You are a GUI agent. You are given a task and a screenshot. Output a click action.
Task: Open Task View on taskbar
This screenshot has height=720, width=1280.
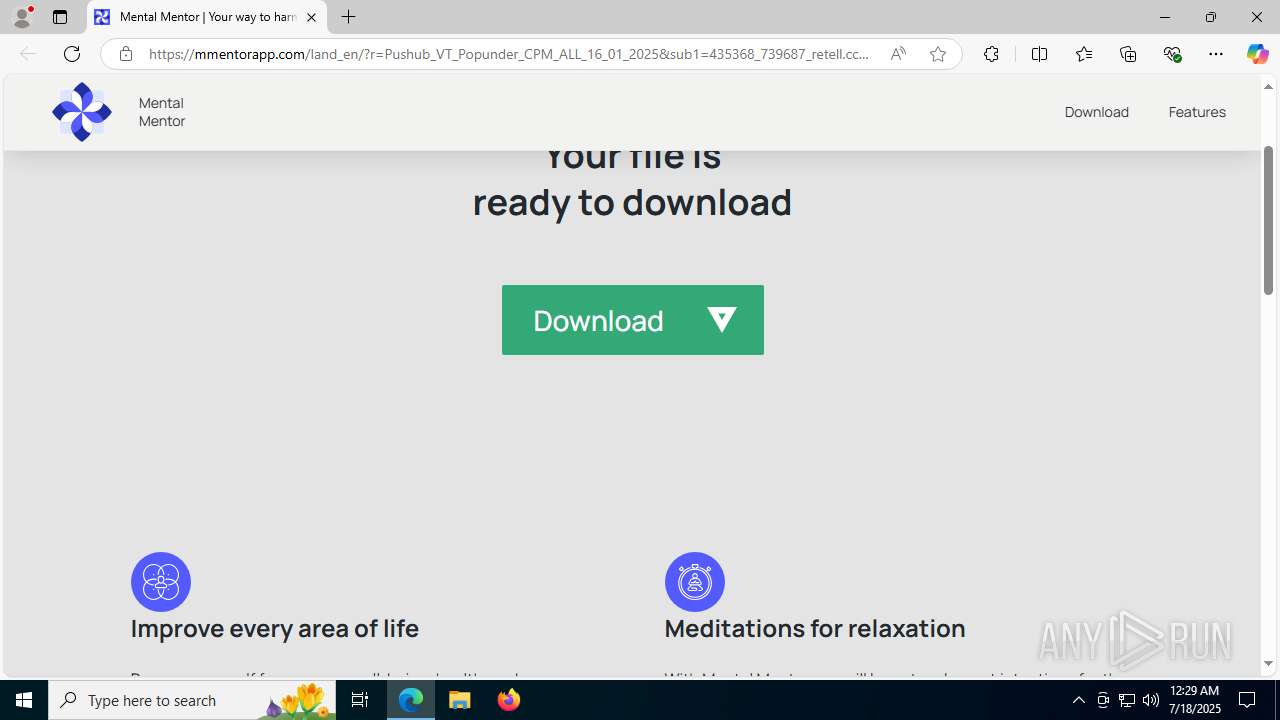tap(360, 700)
